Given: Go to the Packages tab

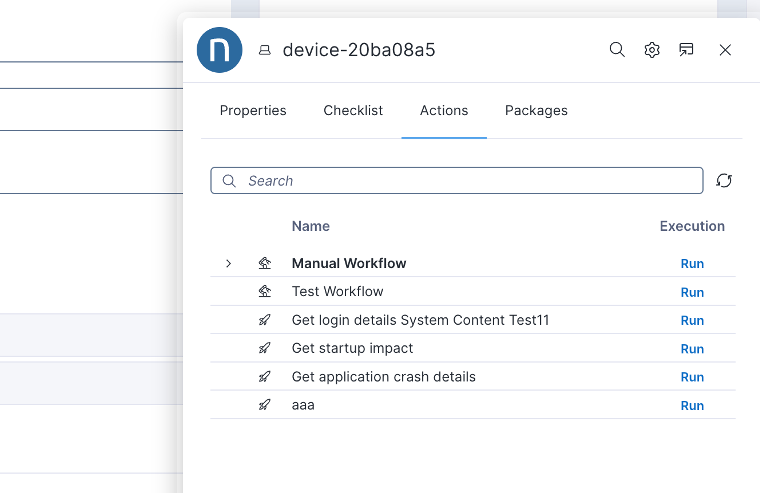Looking at the screenshot, I should [536, 110].
